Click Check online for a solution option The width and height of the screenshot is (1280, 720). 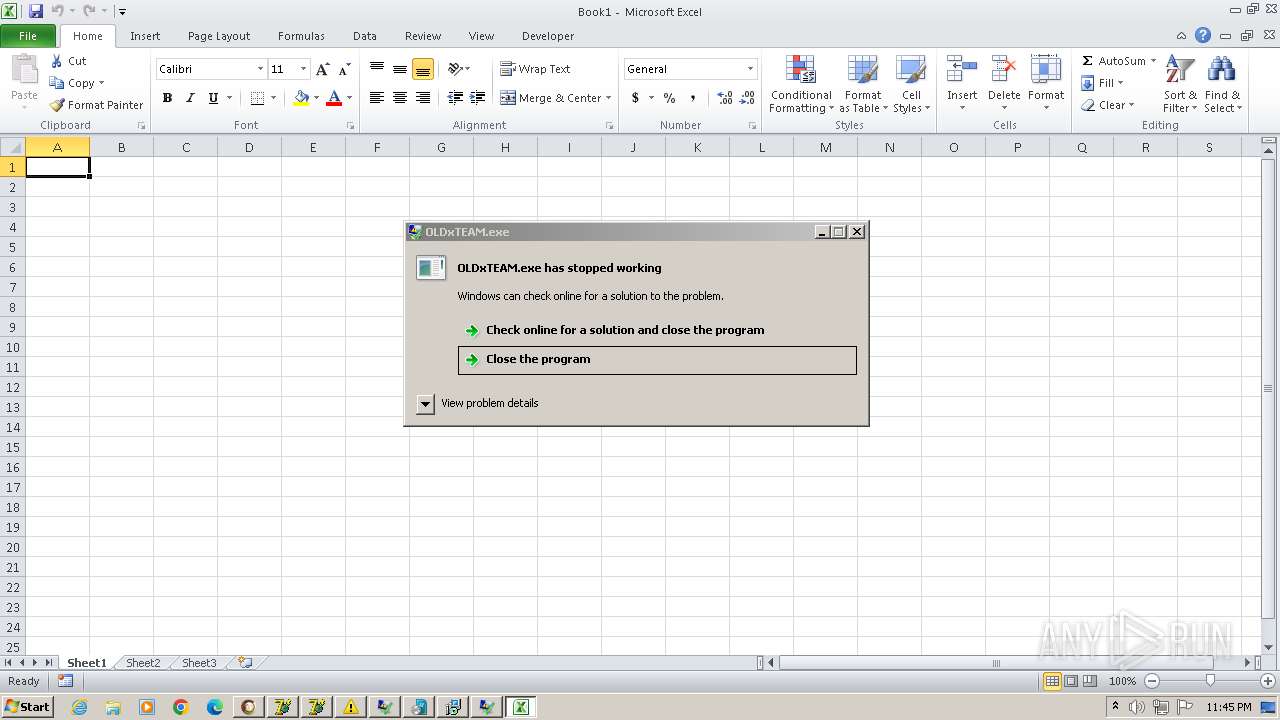[657, 330]
